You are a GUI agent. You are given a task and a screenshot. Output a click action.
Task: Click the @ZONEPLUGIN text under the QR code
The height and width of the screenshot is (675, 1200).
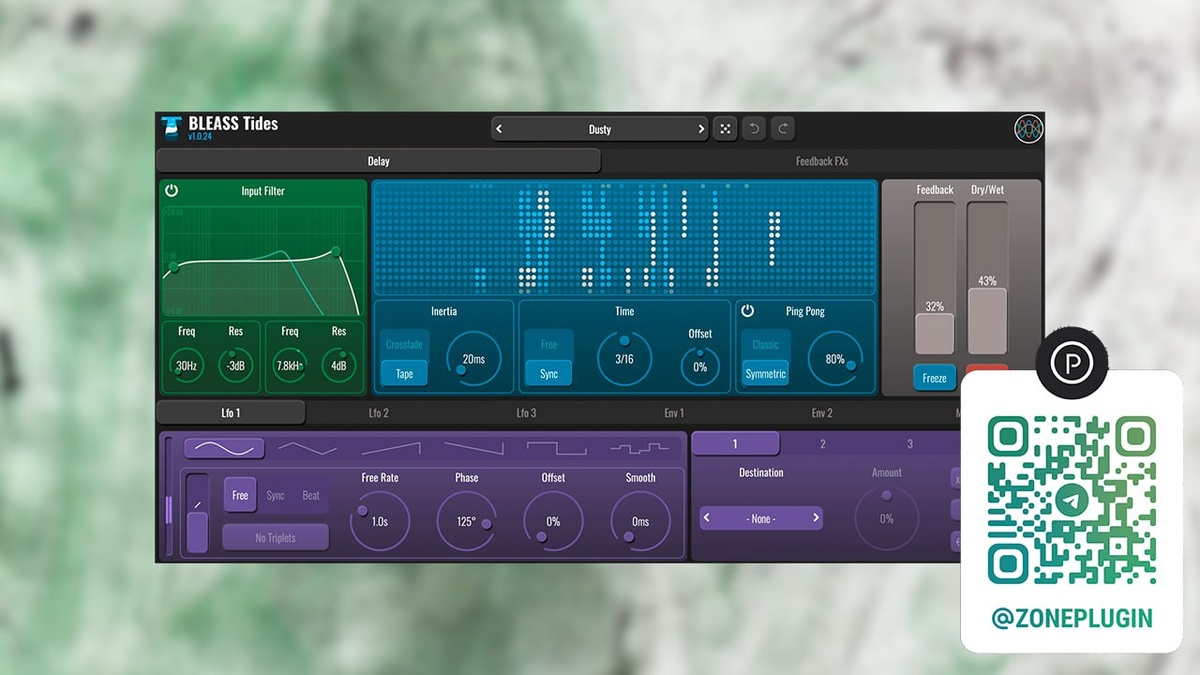click(x=1072, y=618)
